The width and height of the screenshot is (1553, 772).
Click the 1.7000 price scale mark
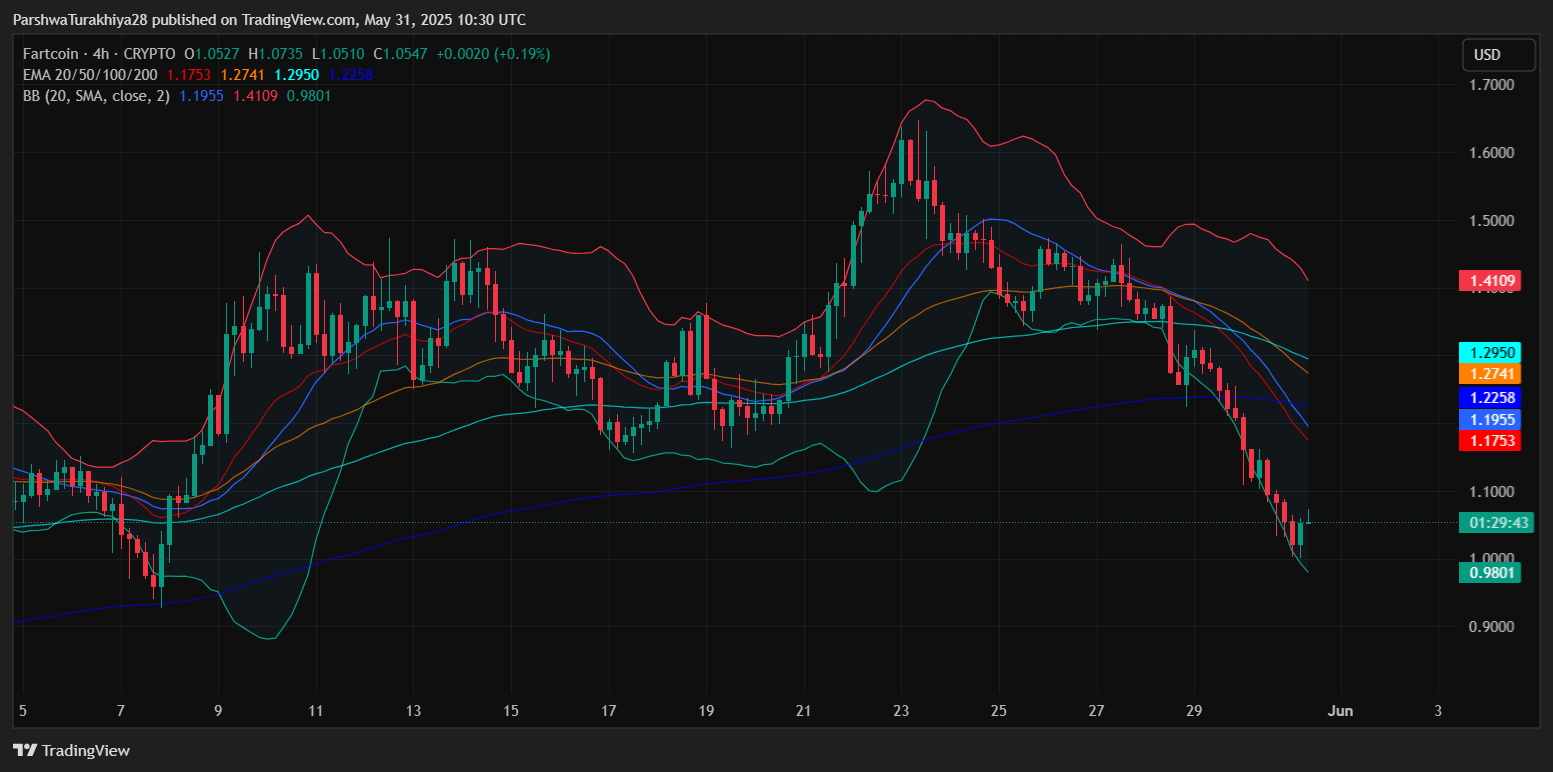(1490, 85)
